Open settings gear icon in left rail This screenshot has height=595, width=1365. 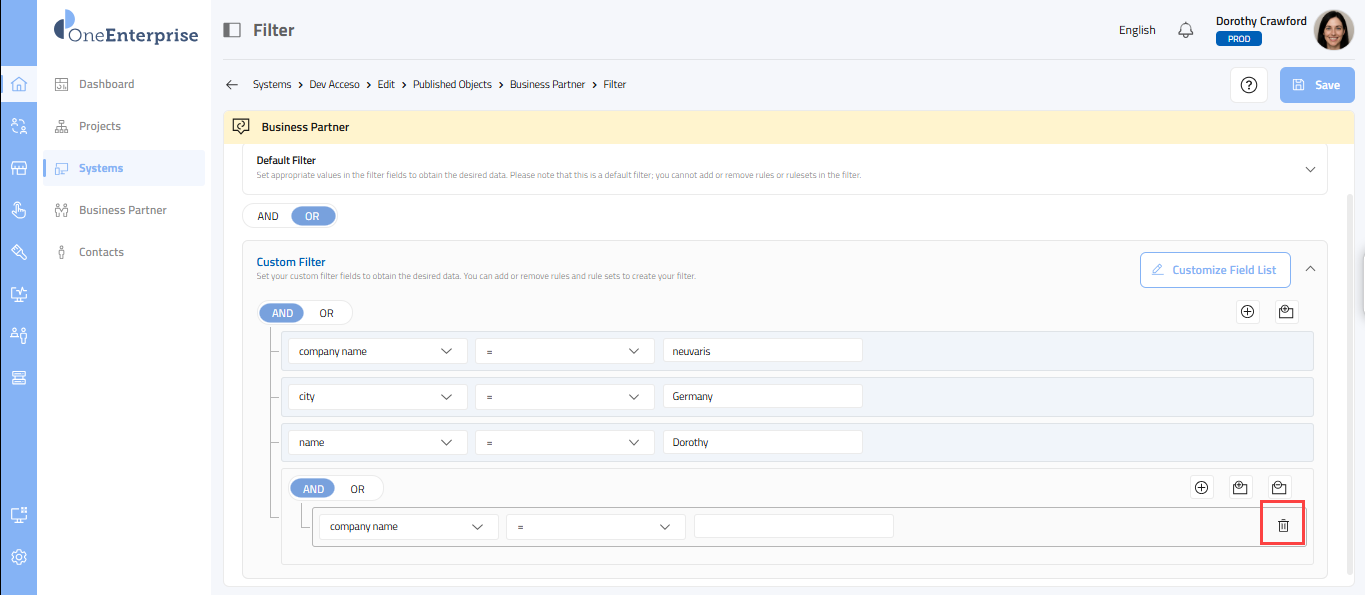(x=18, y=557)
